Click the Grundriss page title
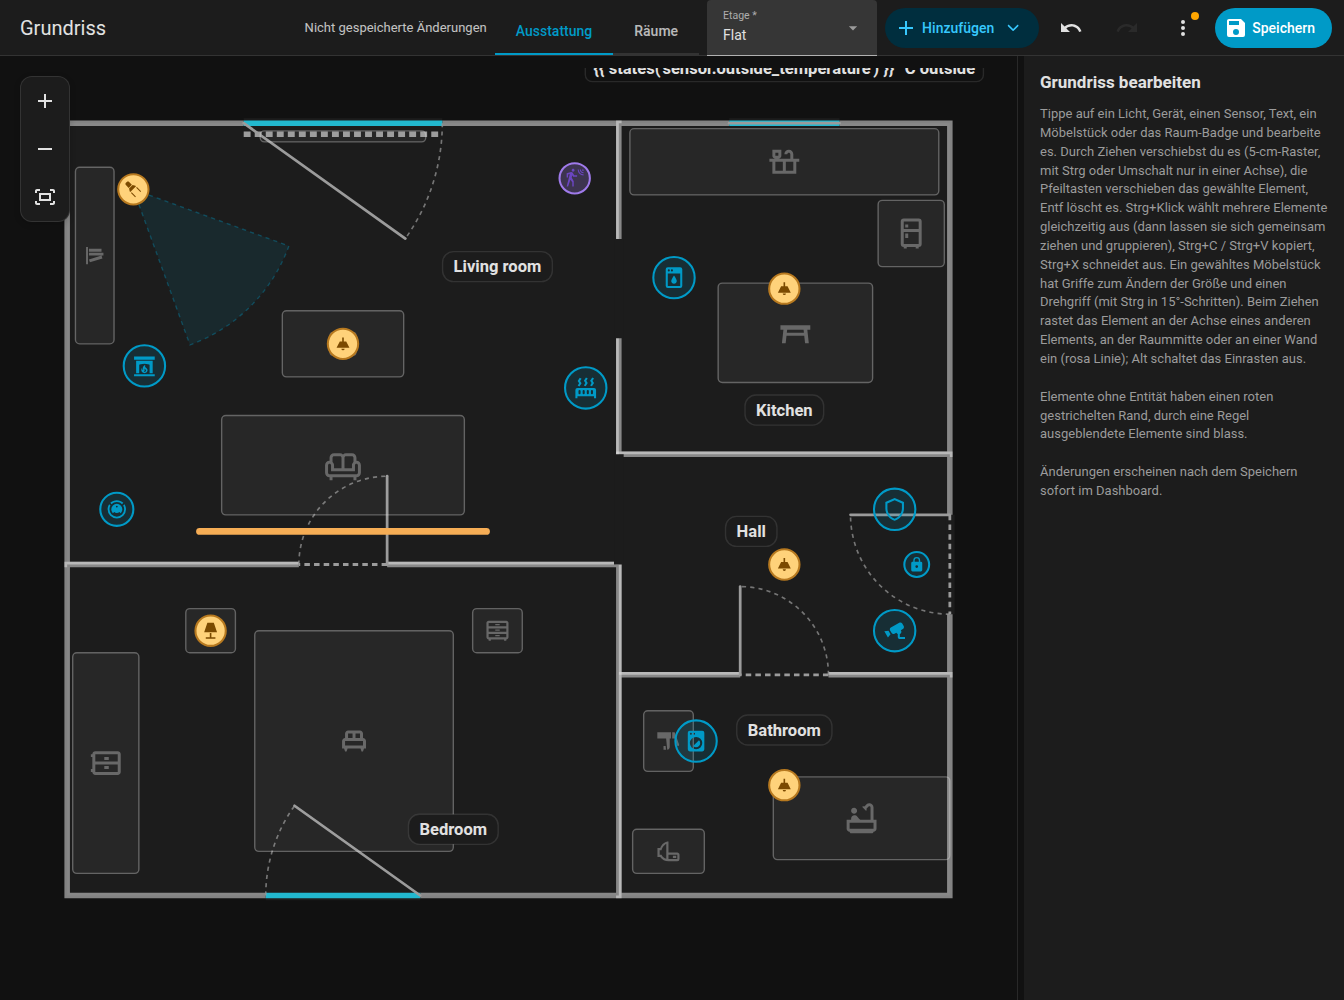Image resolution: width=1344 pixels, height=1000 pixels. tap(63, 28)
